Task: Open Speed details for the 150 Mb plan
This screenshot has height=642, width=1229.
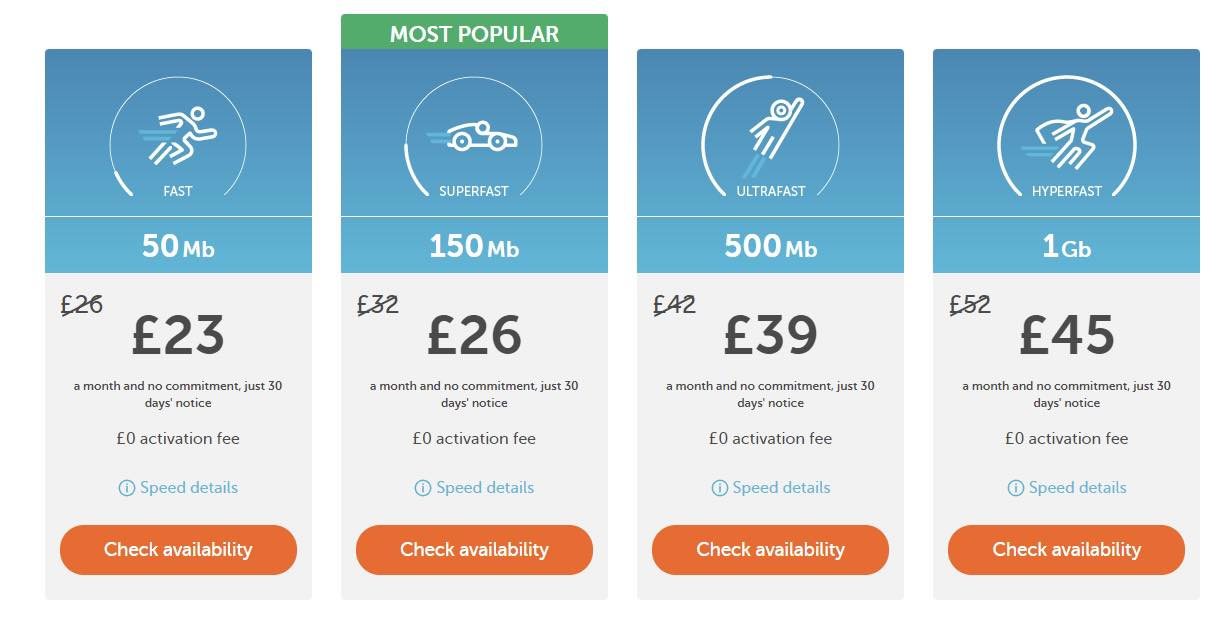Action: [485, 488]
